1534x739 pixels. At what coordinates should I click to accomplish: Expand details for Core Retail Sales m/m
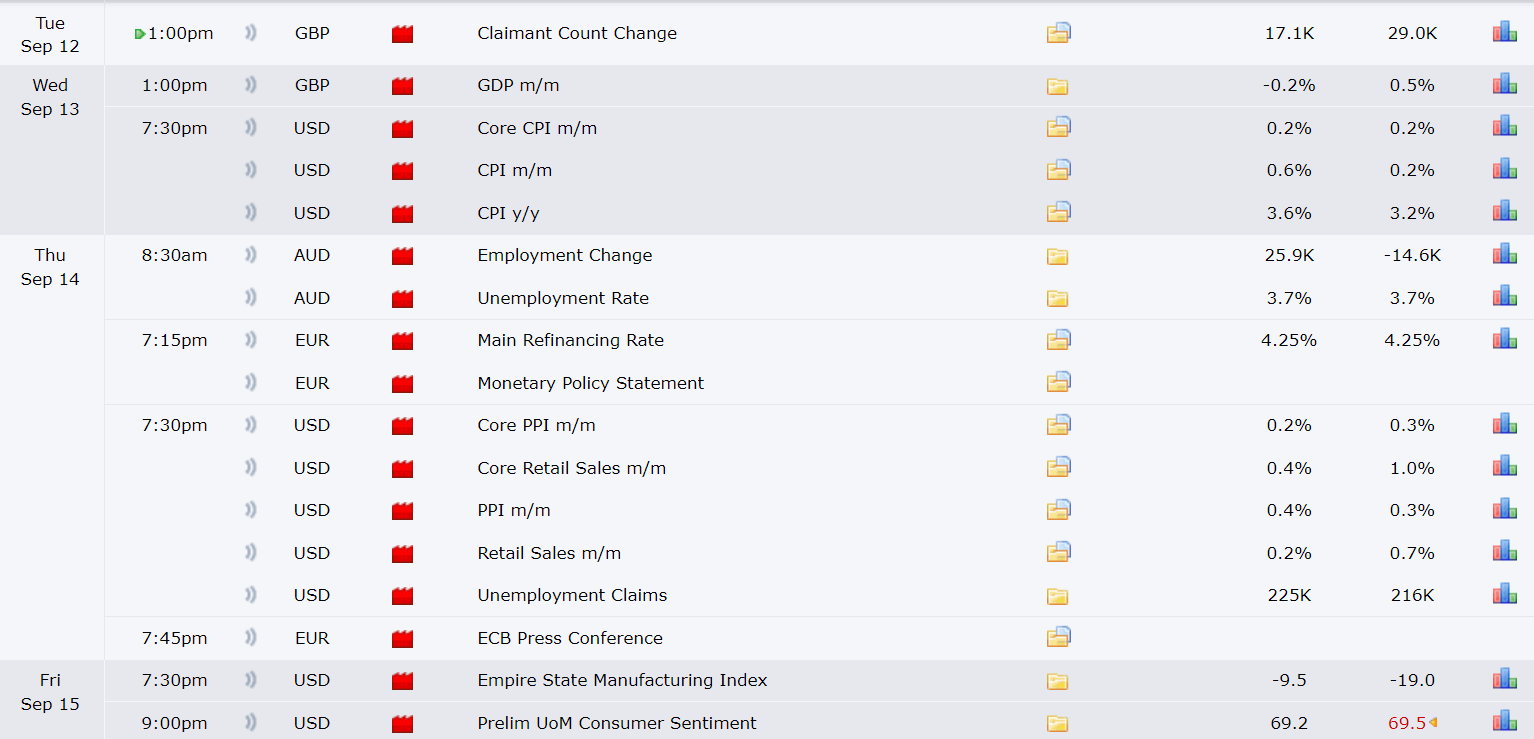click(x=1059, y=467)
